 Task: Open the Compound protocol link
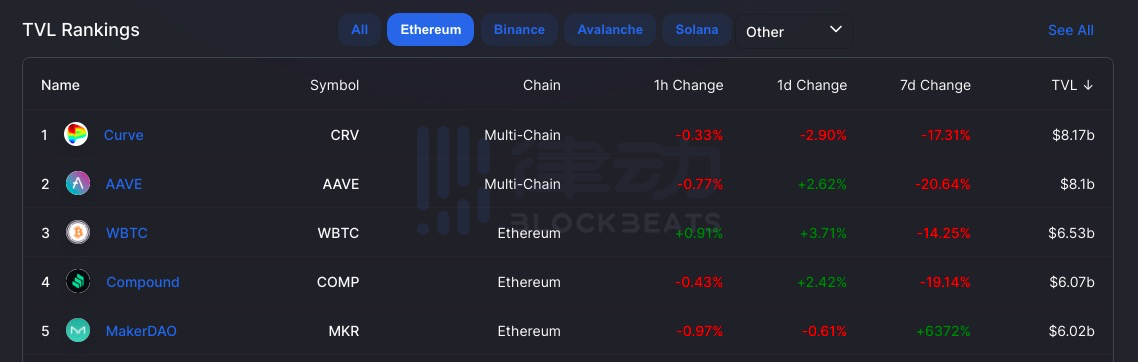coord(143,281)
